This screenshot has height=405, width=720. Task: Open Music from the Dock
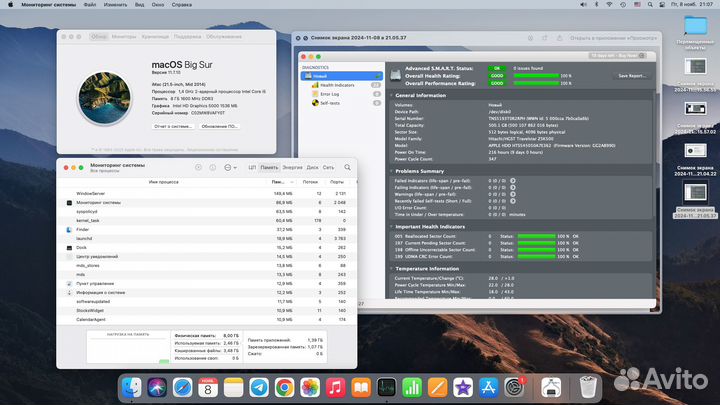[x=335, y=388]
